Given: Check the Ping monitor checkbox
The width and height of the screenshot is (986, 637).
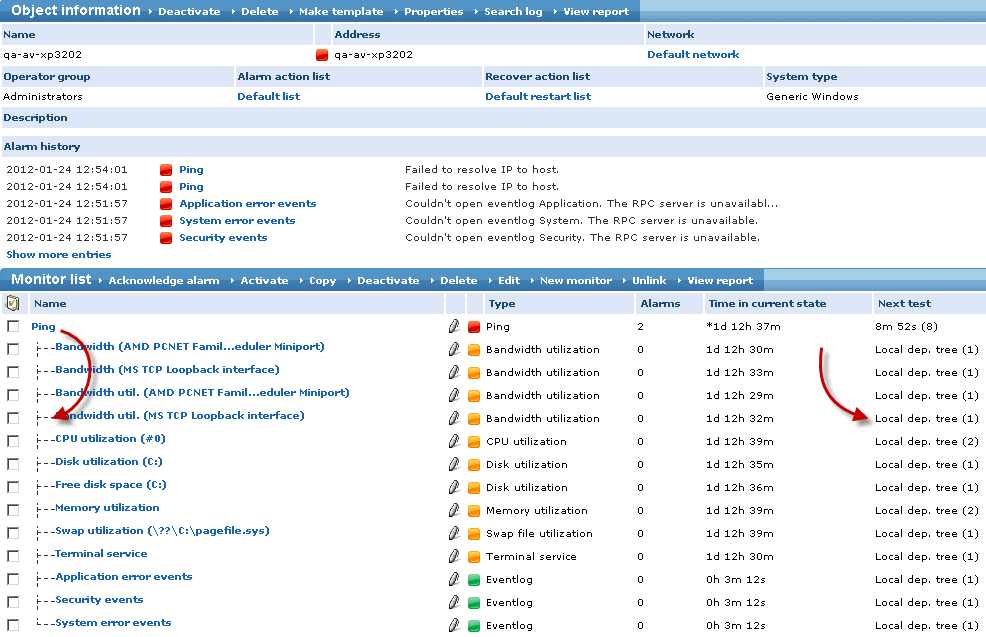Looking at the screenshot, I should coord(13,326).
